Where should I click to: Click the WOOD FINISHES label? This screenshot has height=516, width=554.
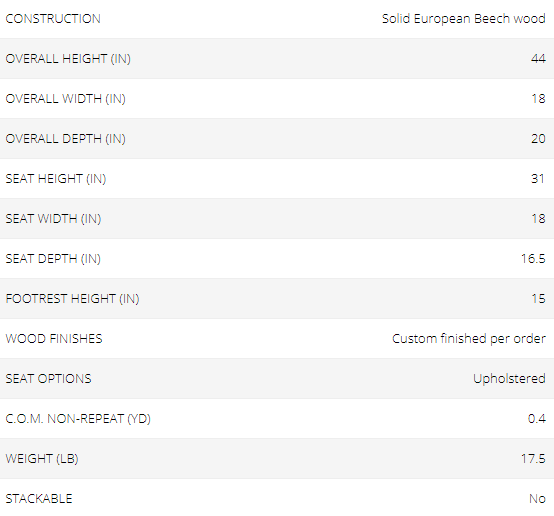pyautogui.click(x=54, y=339)
